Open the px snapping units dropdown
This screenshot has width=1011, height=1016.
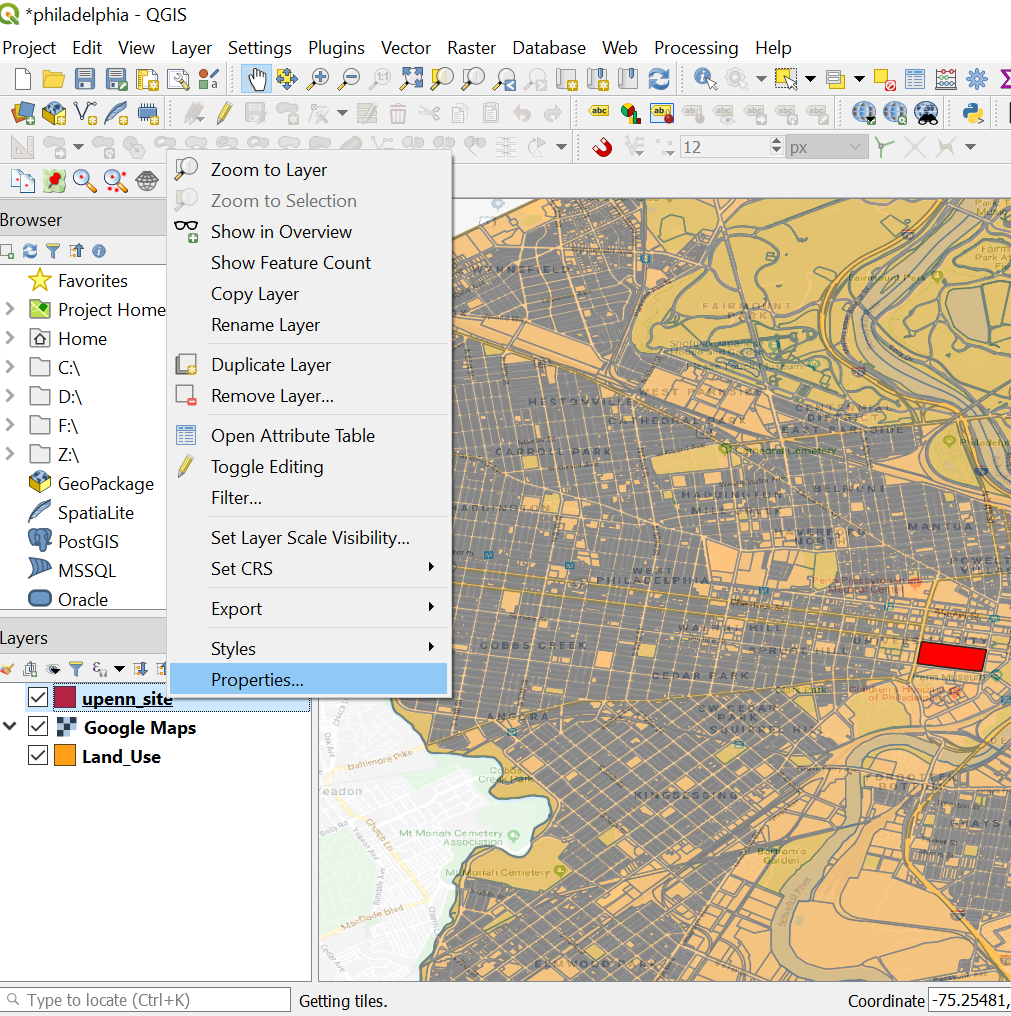tap(826, 147)
